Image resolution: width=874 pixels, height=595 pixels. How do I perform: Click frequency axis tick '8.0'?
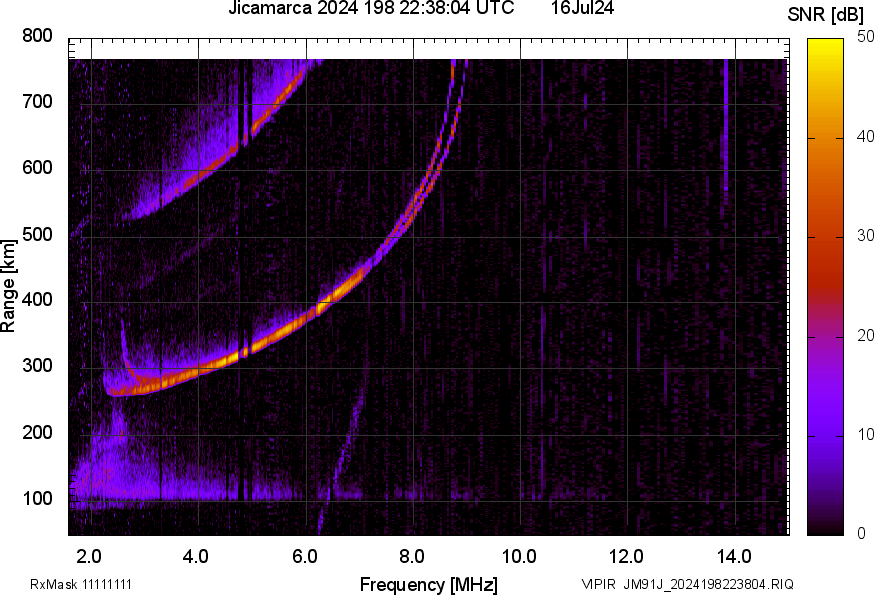[x=412, y=557]
